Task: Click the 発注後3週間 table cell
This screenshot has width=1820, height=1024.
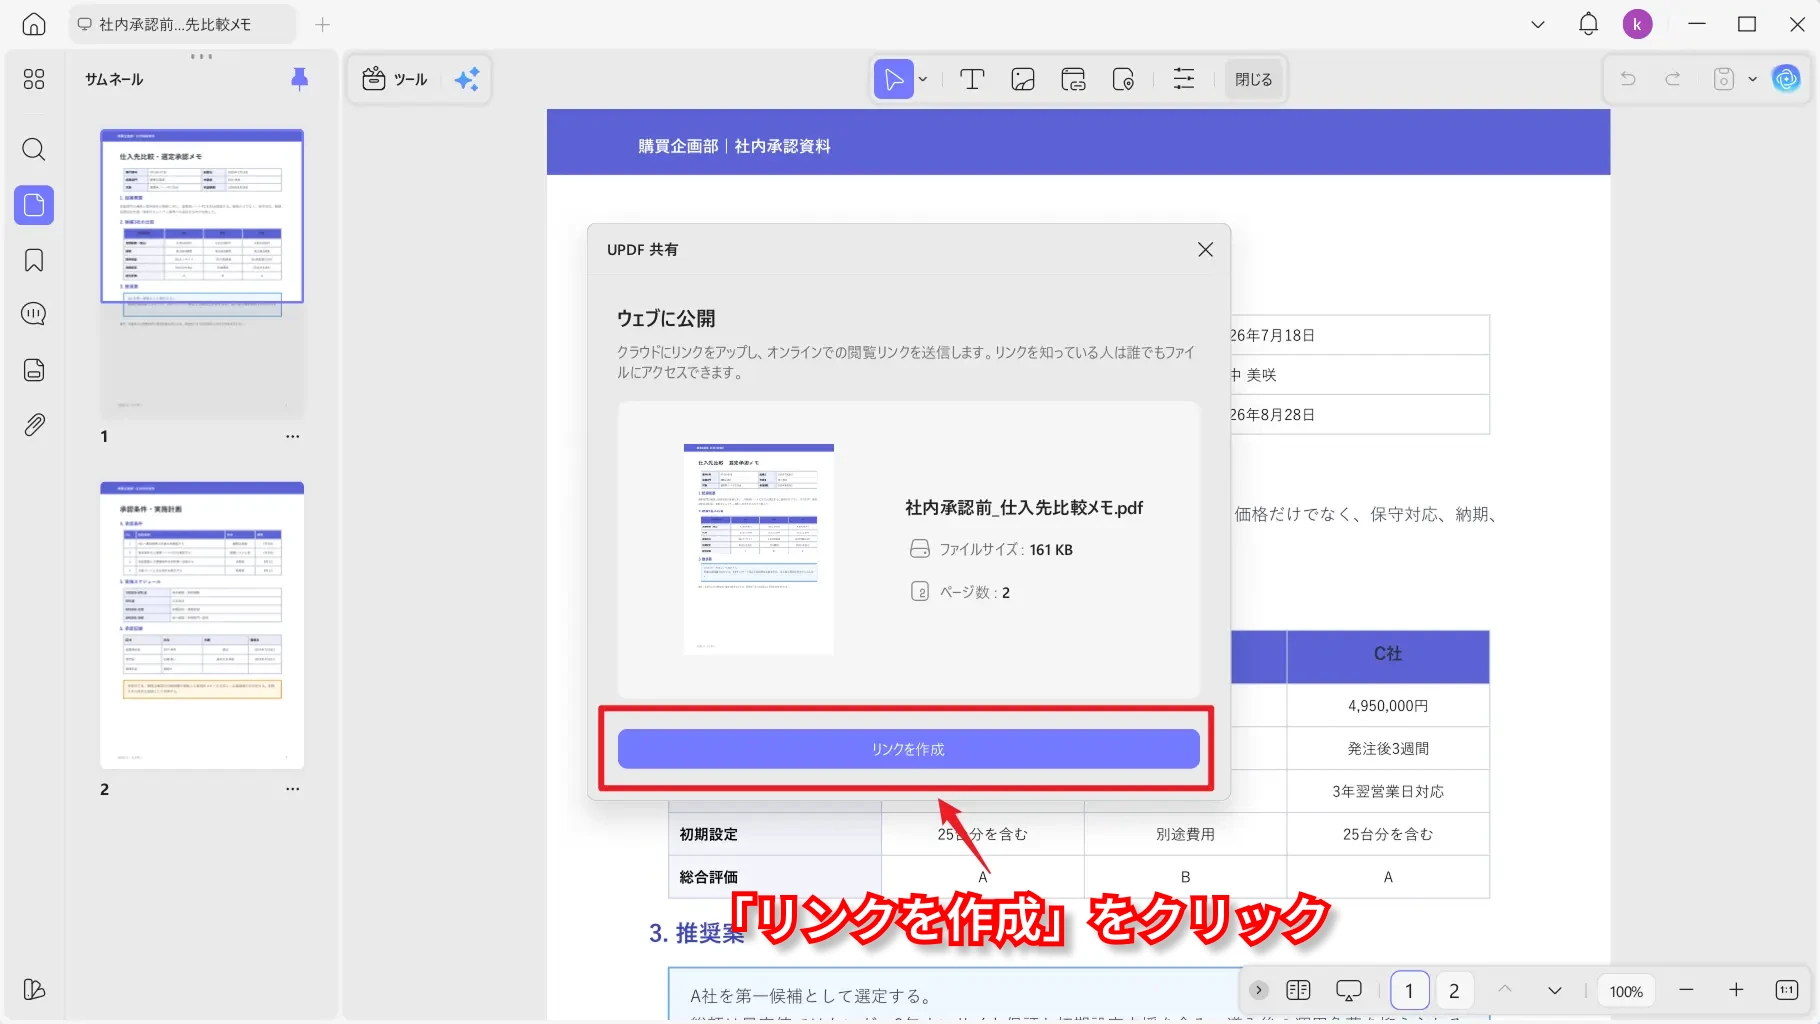Action: tap(1388, 748)
